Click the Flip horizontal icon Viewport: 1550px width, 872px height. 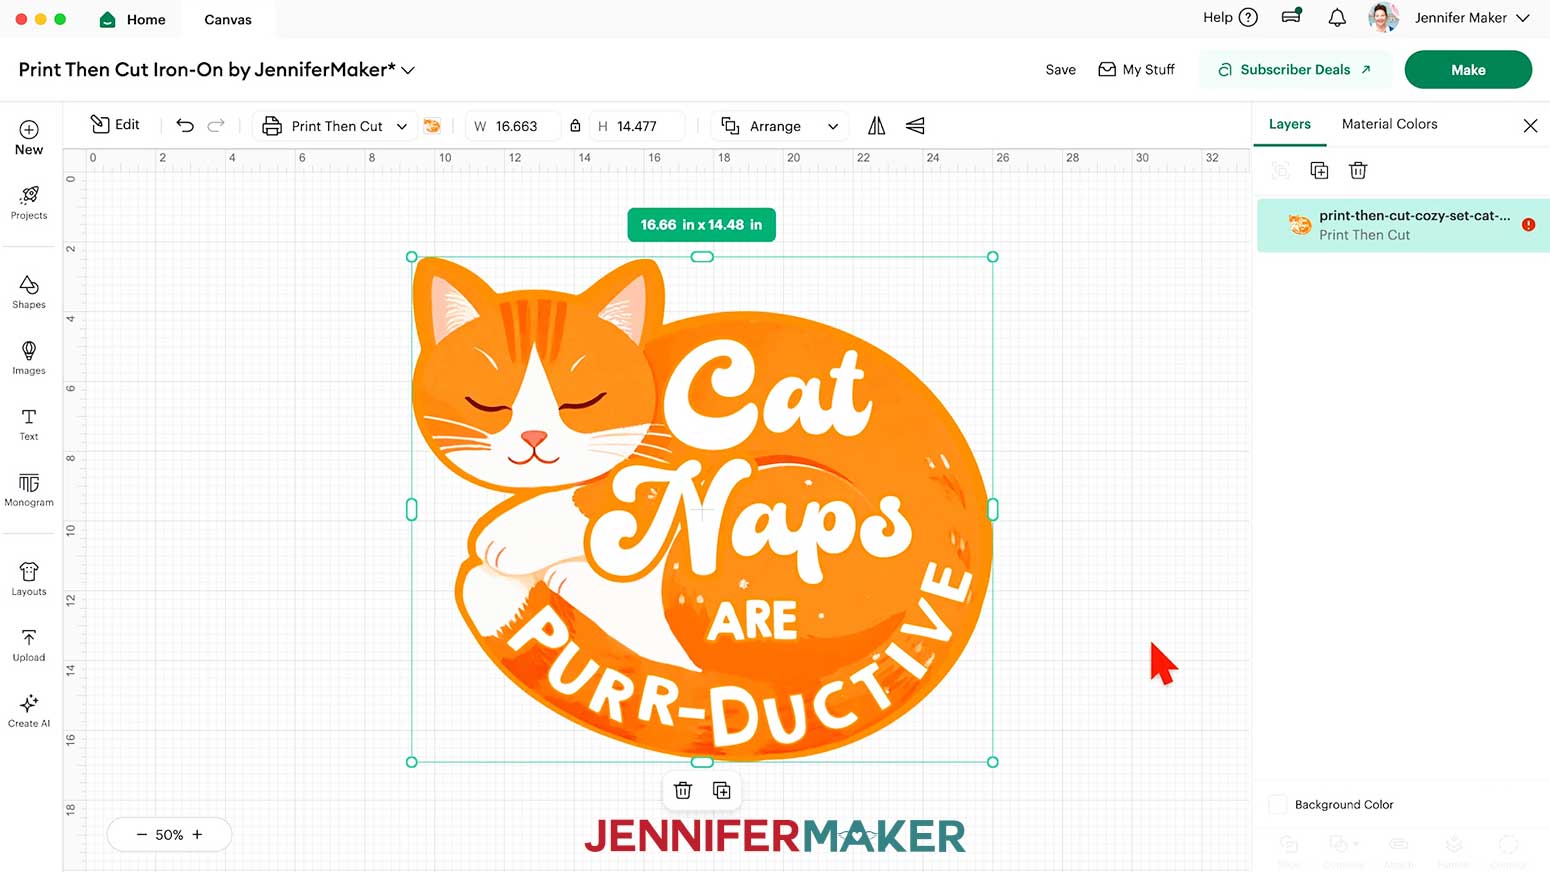pos(876,125)
